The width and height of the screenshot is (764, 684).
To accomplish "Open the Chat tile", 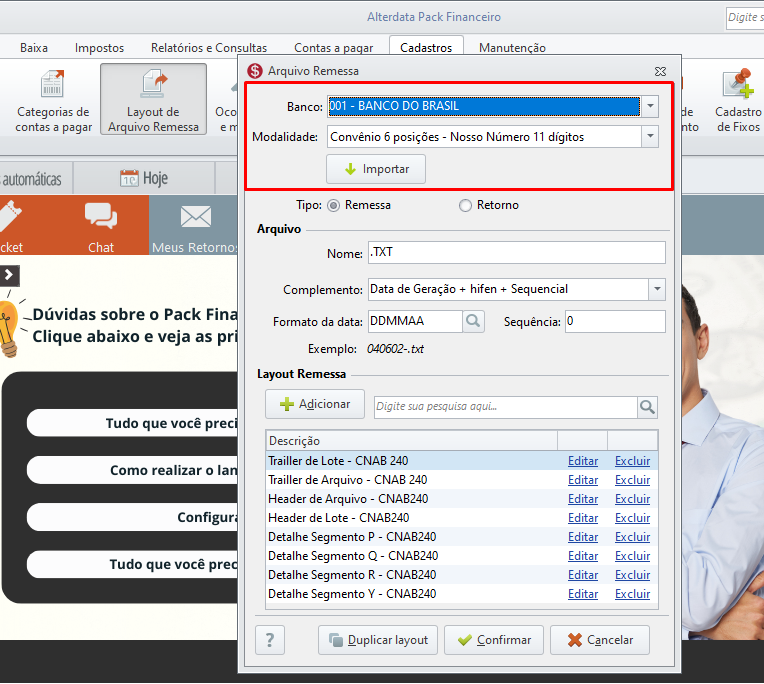I will coord(101,225).
